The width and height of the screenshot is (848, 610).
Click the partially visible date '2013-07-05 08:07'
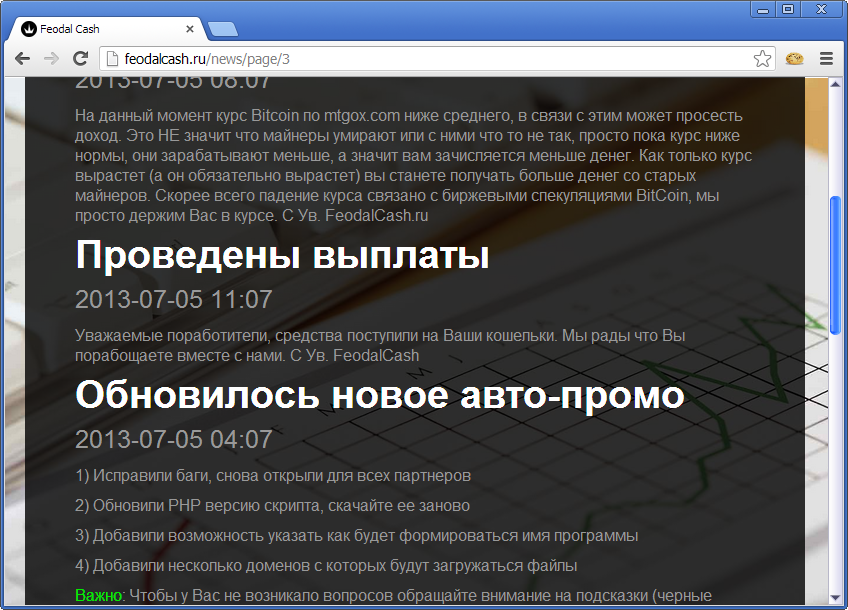click(x=173, y=83)
